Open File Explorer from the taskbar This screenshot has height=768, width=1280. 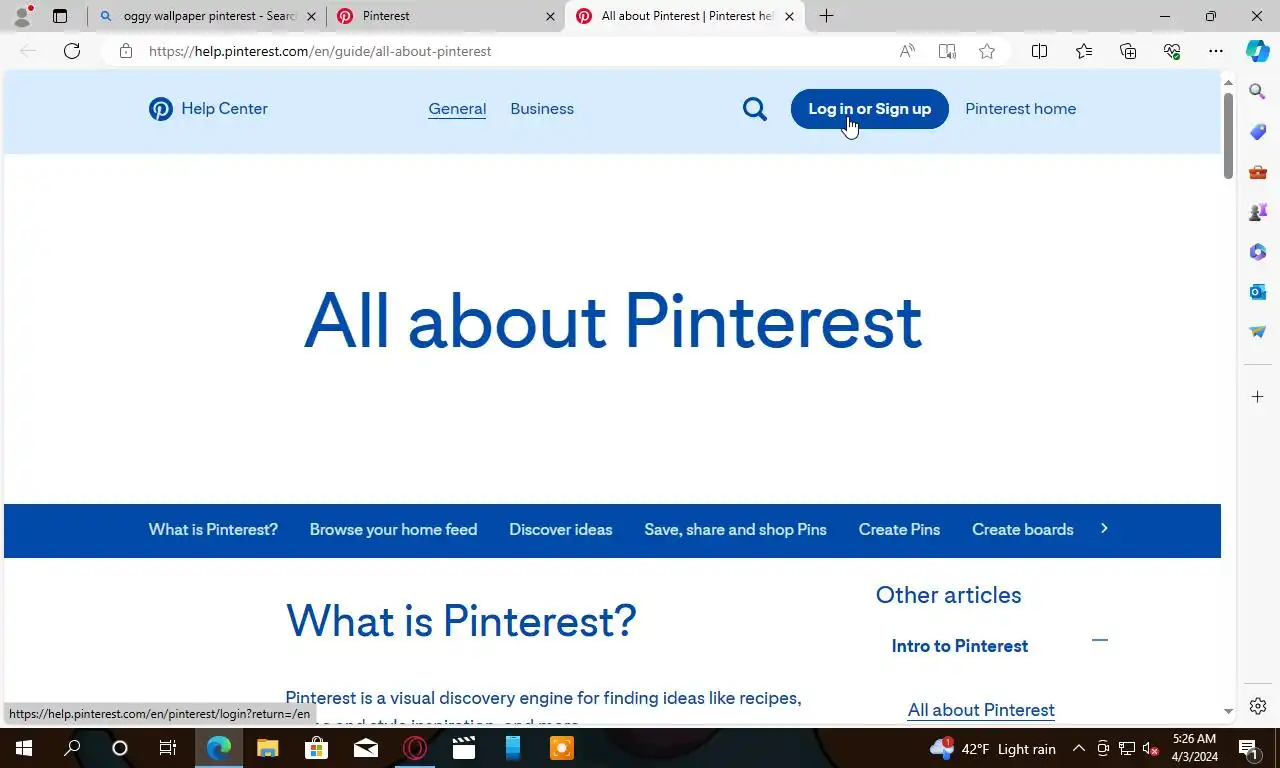[x=267, y=748]
